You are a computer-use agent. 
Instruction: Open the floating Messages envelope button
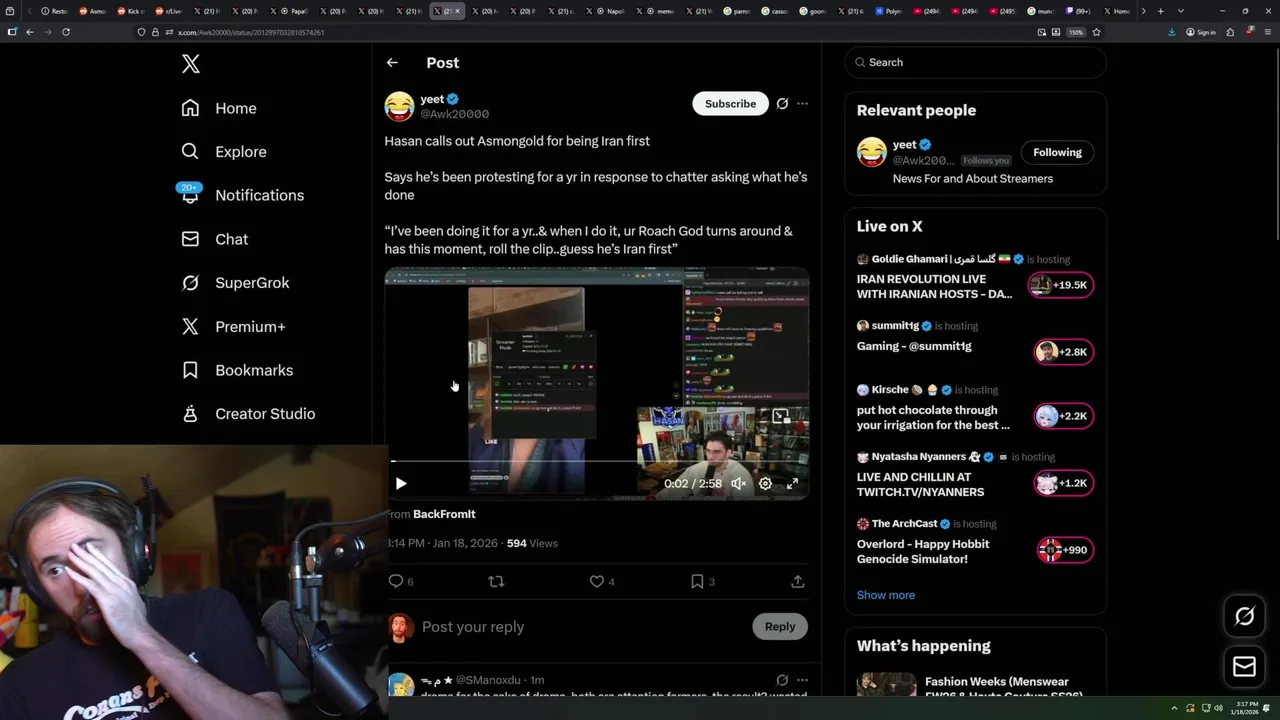click(x=1244, y=667)
